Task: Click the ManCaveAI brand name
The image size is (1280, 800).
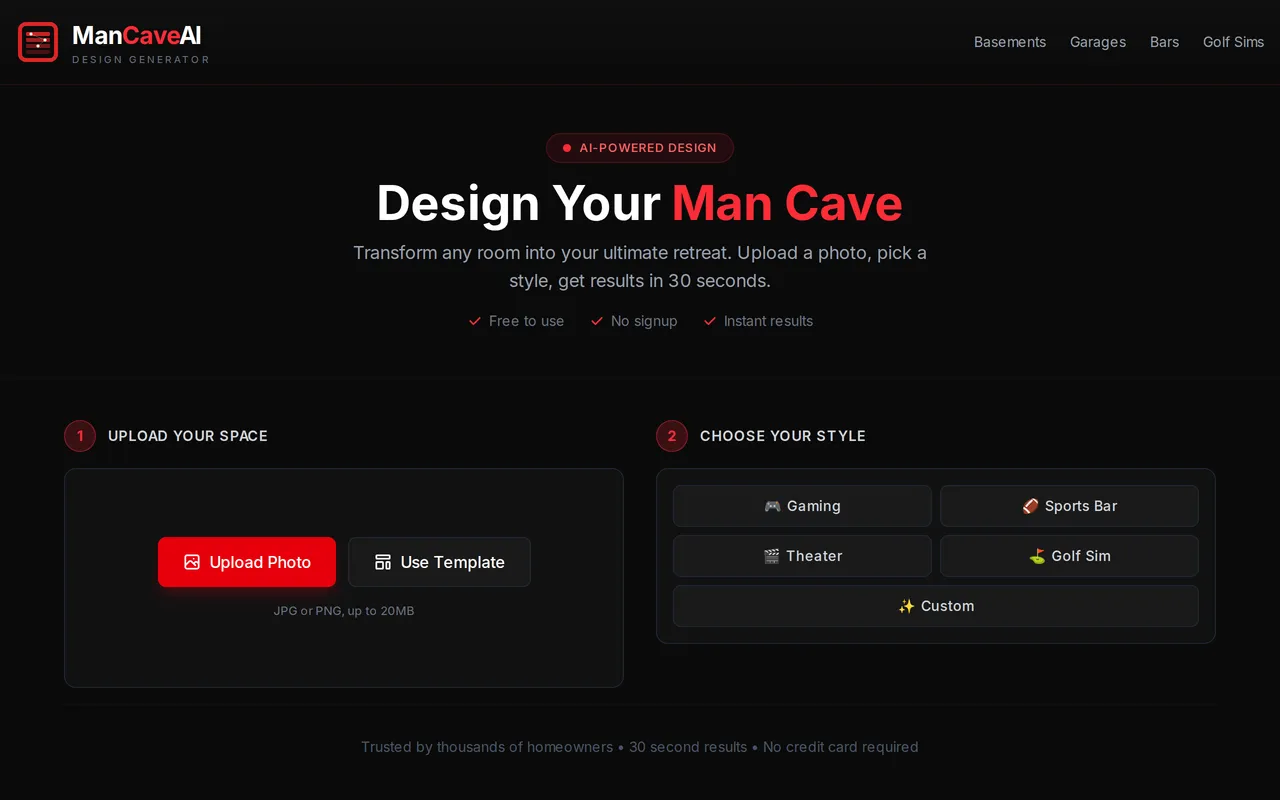Action: click(137, 36)
